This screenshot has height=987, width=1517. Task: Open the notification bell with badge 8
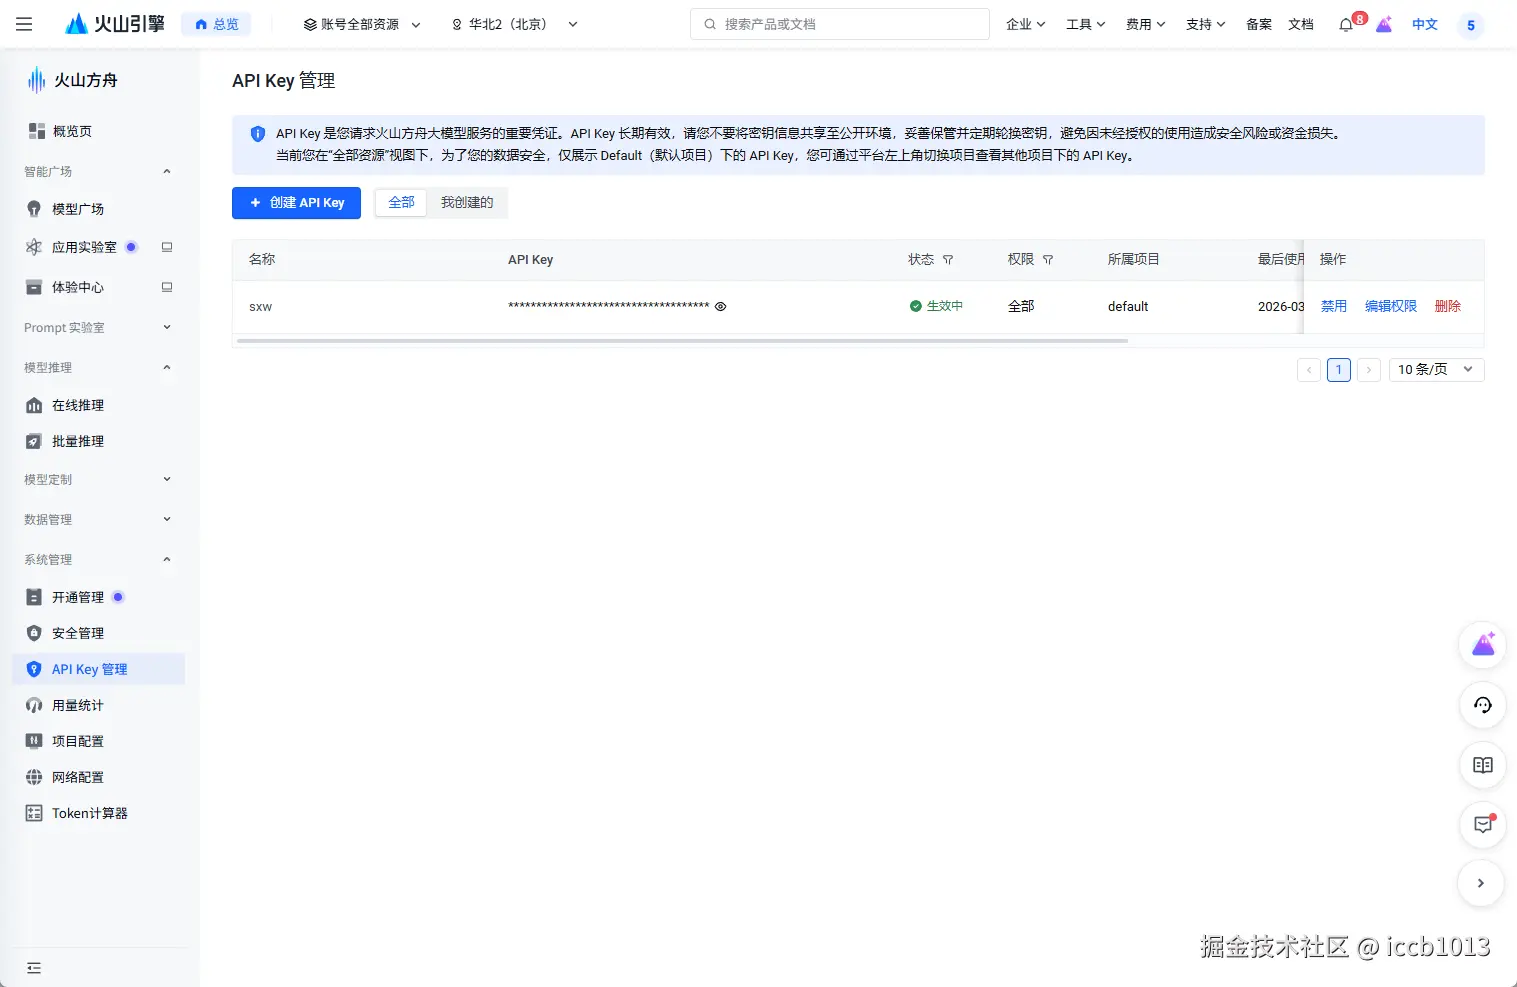[x=1345, y=24]
